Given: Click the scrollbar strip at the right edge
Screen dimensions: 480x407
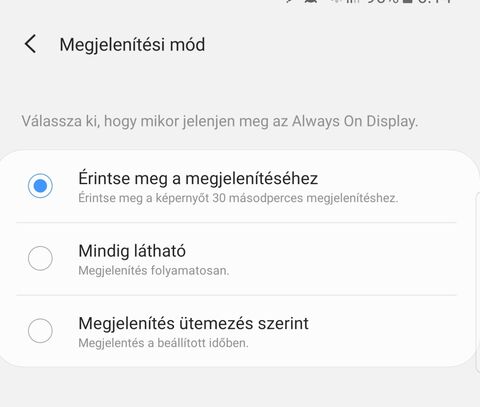Looking at the screenshot, I should [477, 283].
